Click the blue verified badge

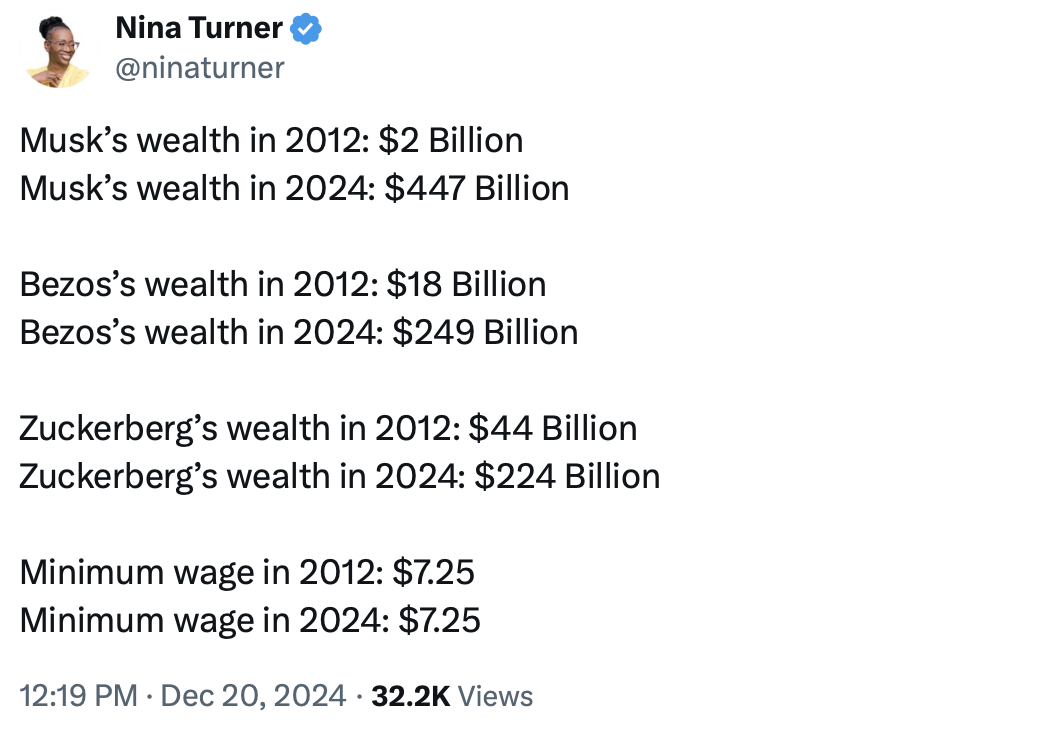[306, 30]
